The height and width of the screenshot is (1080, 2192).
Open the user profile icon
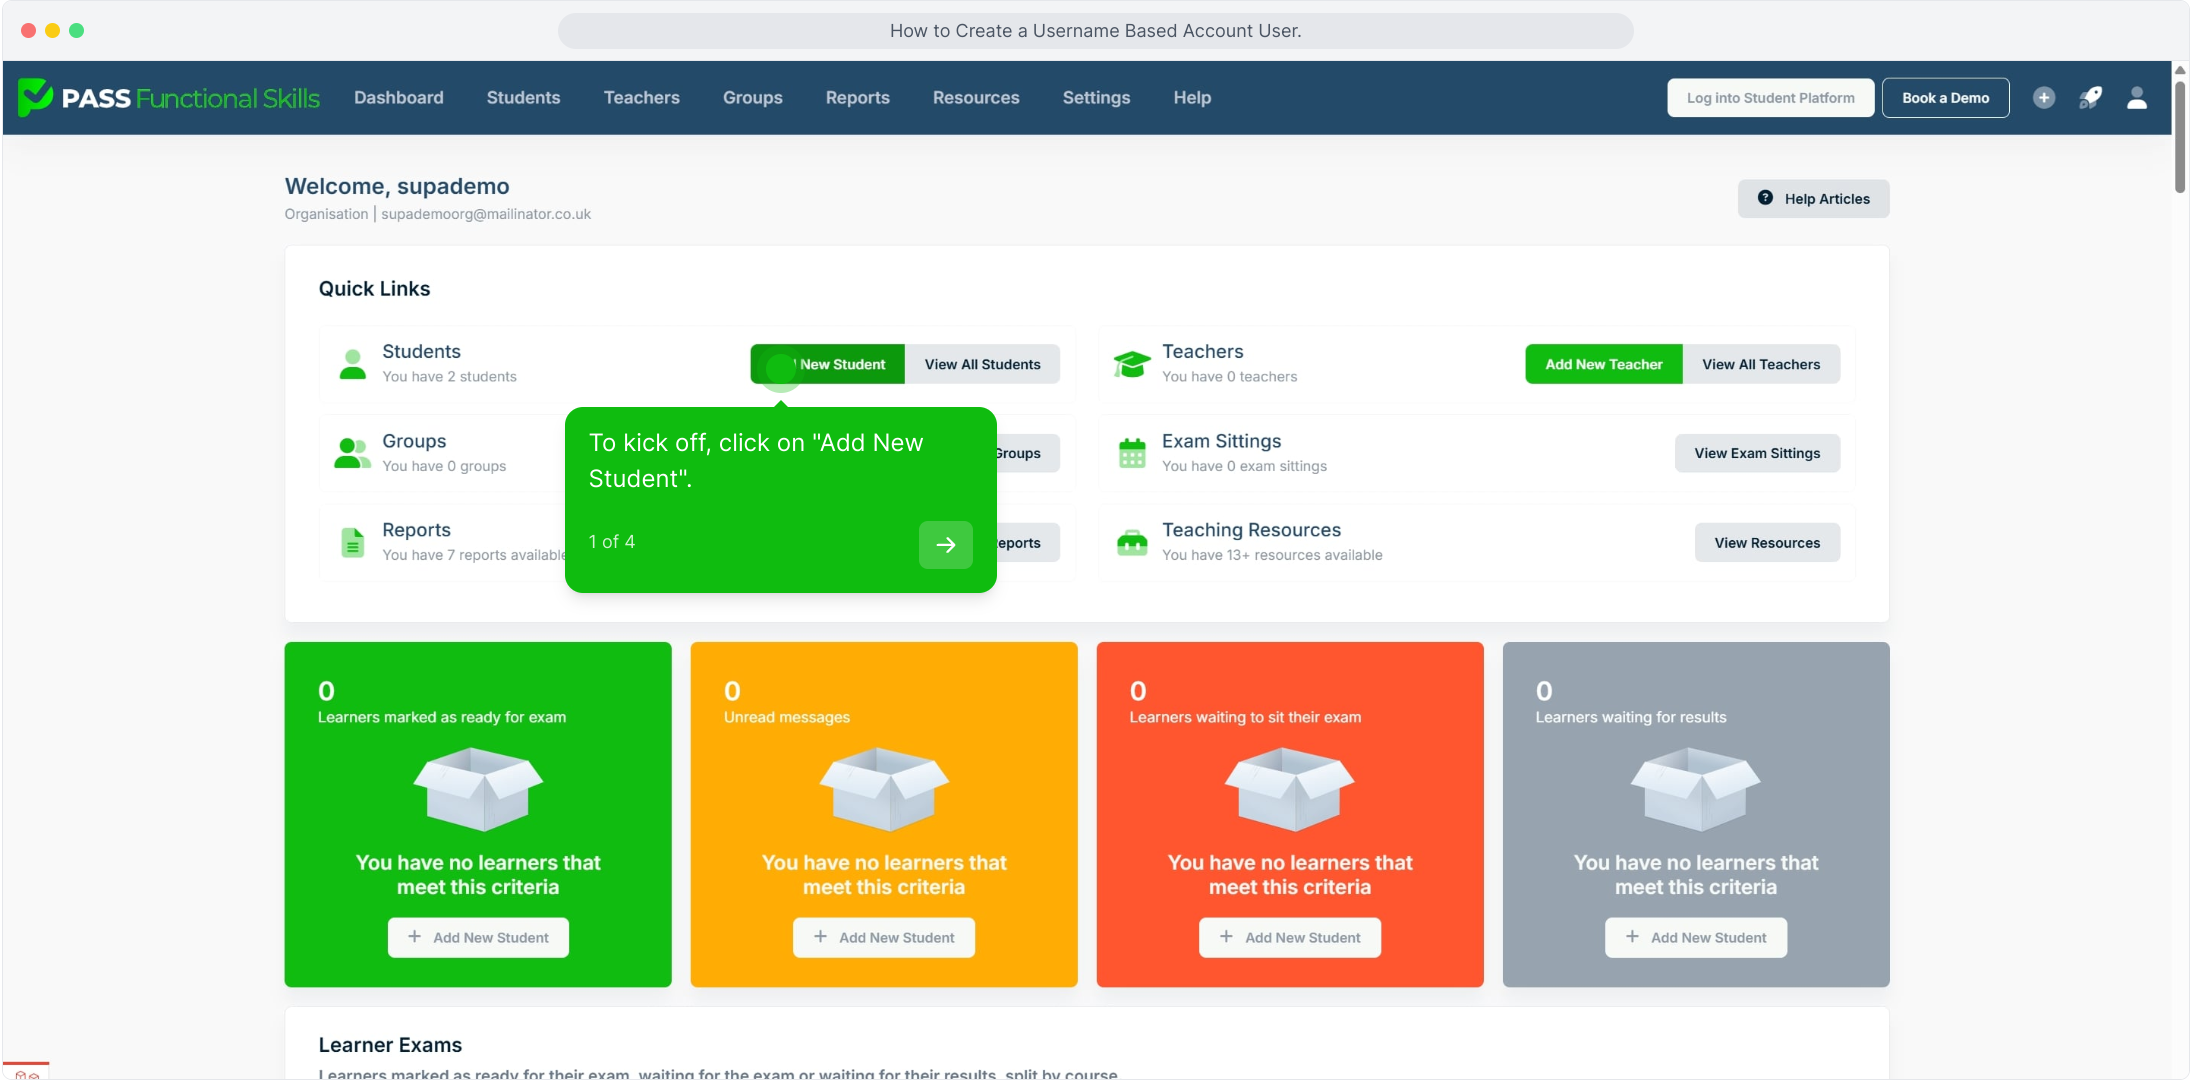(2137, 98)
